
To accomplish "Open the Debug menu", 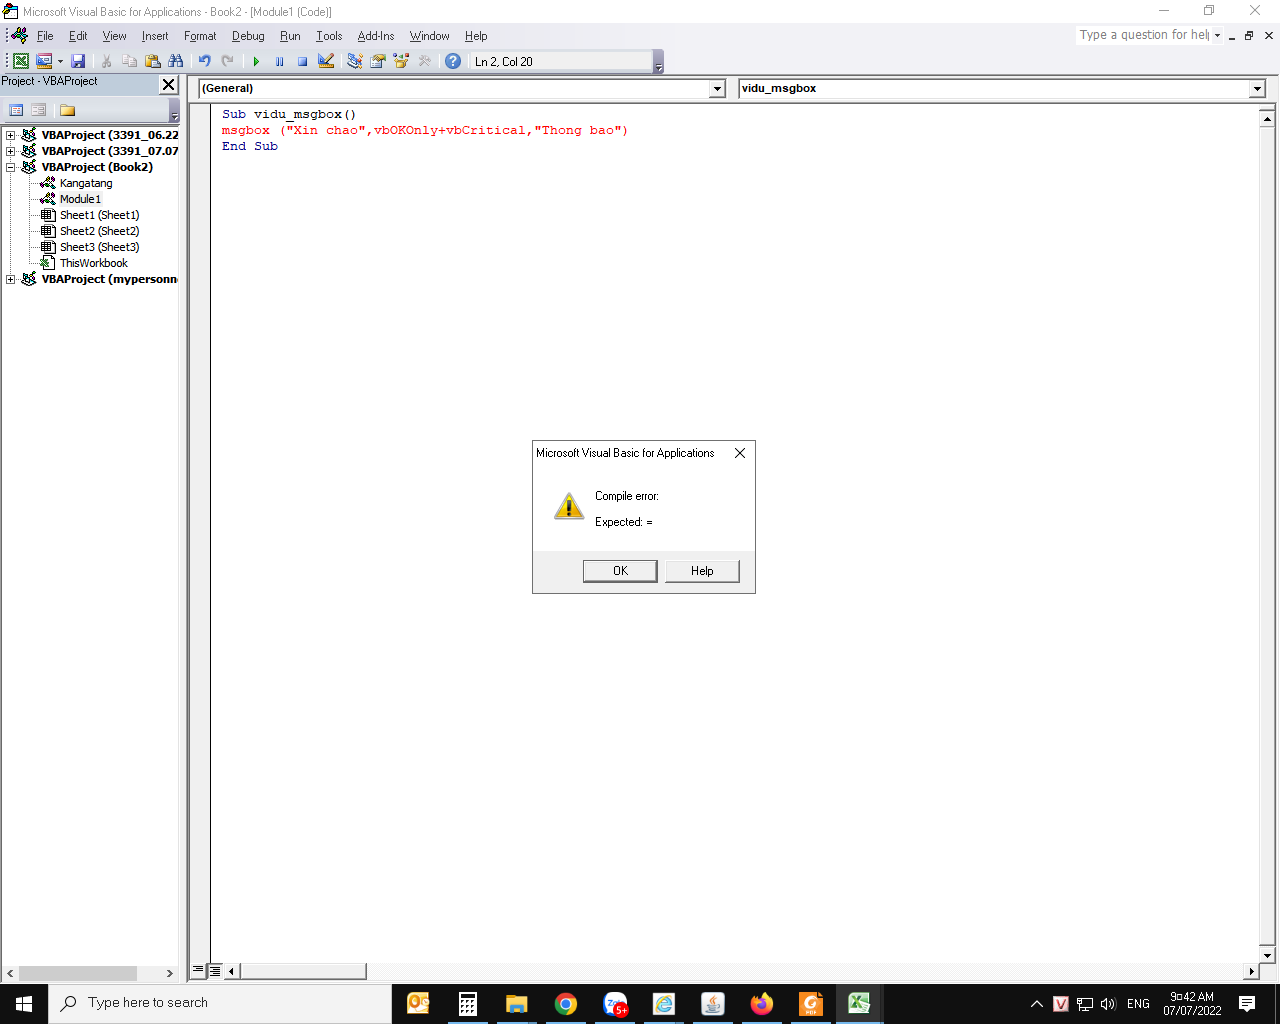I will pos(248,36).
